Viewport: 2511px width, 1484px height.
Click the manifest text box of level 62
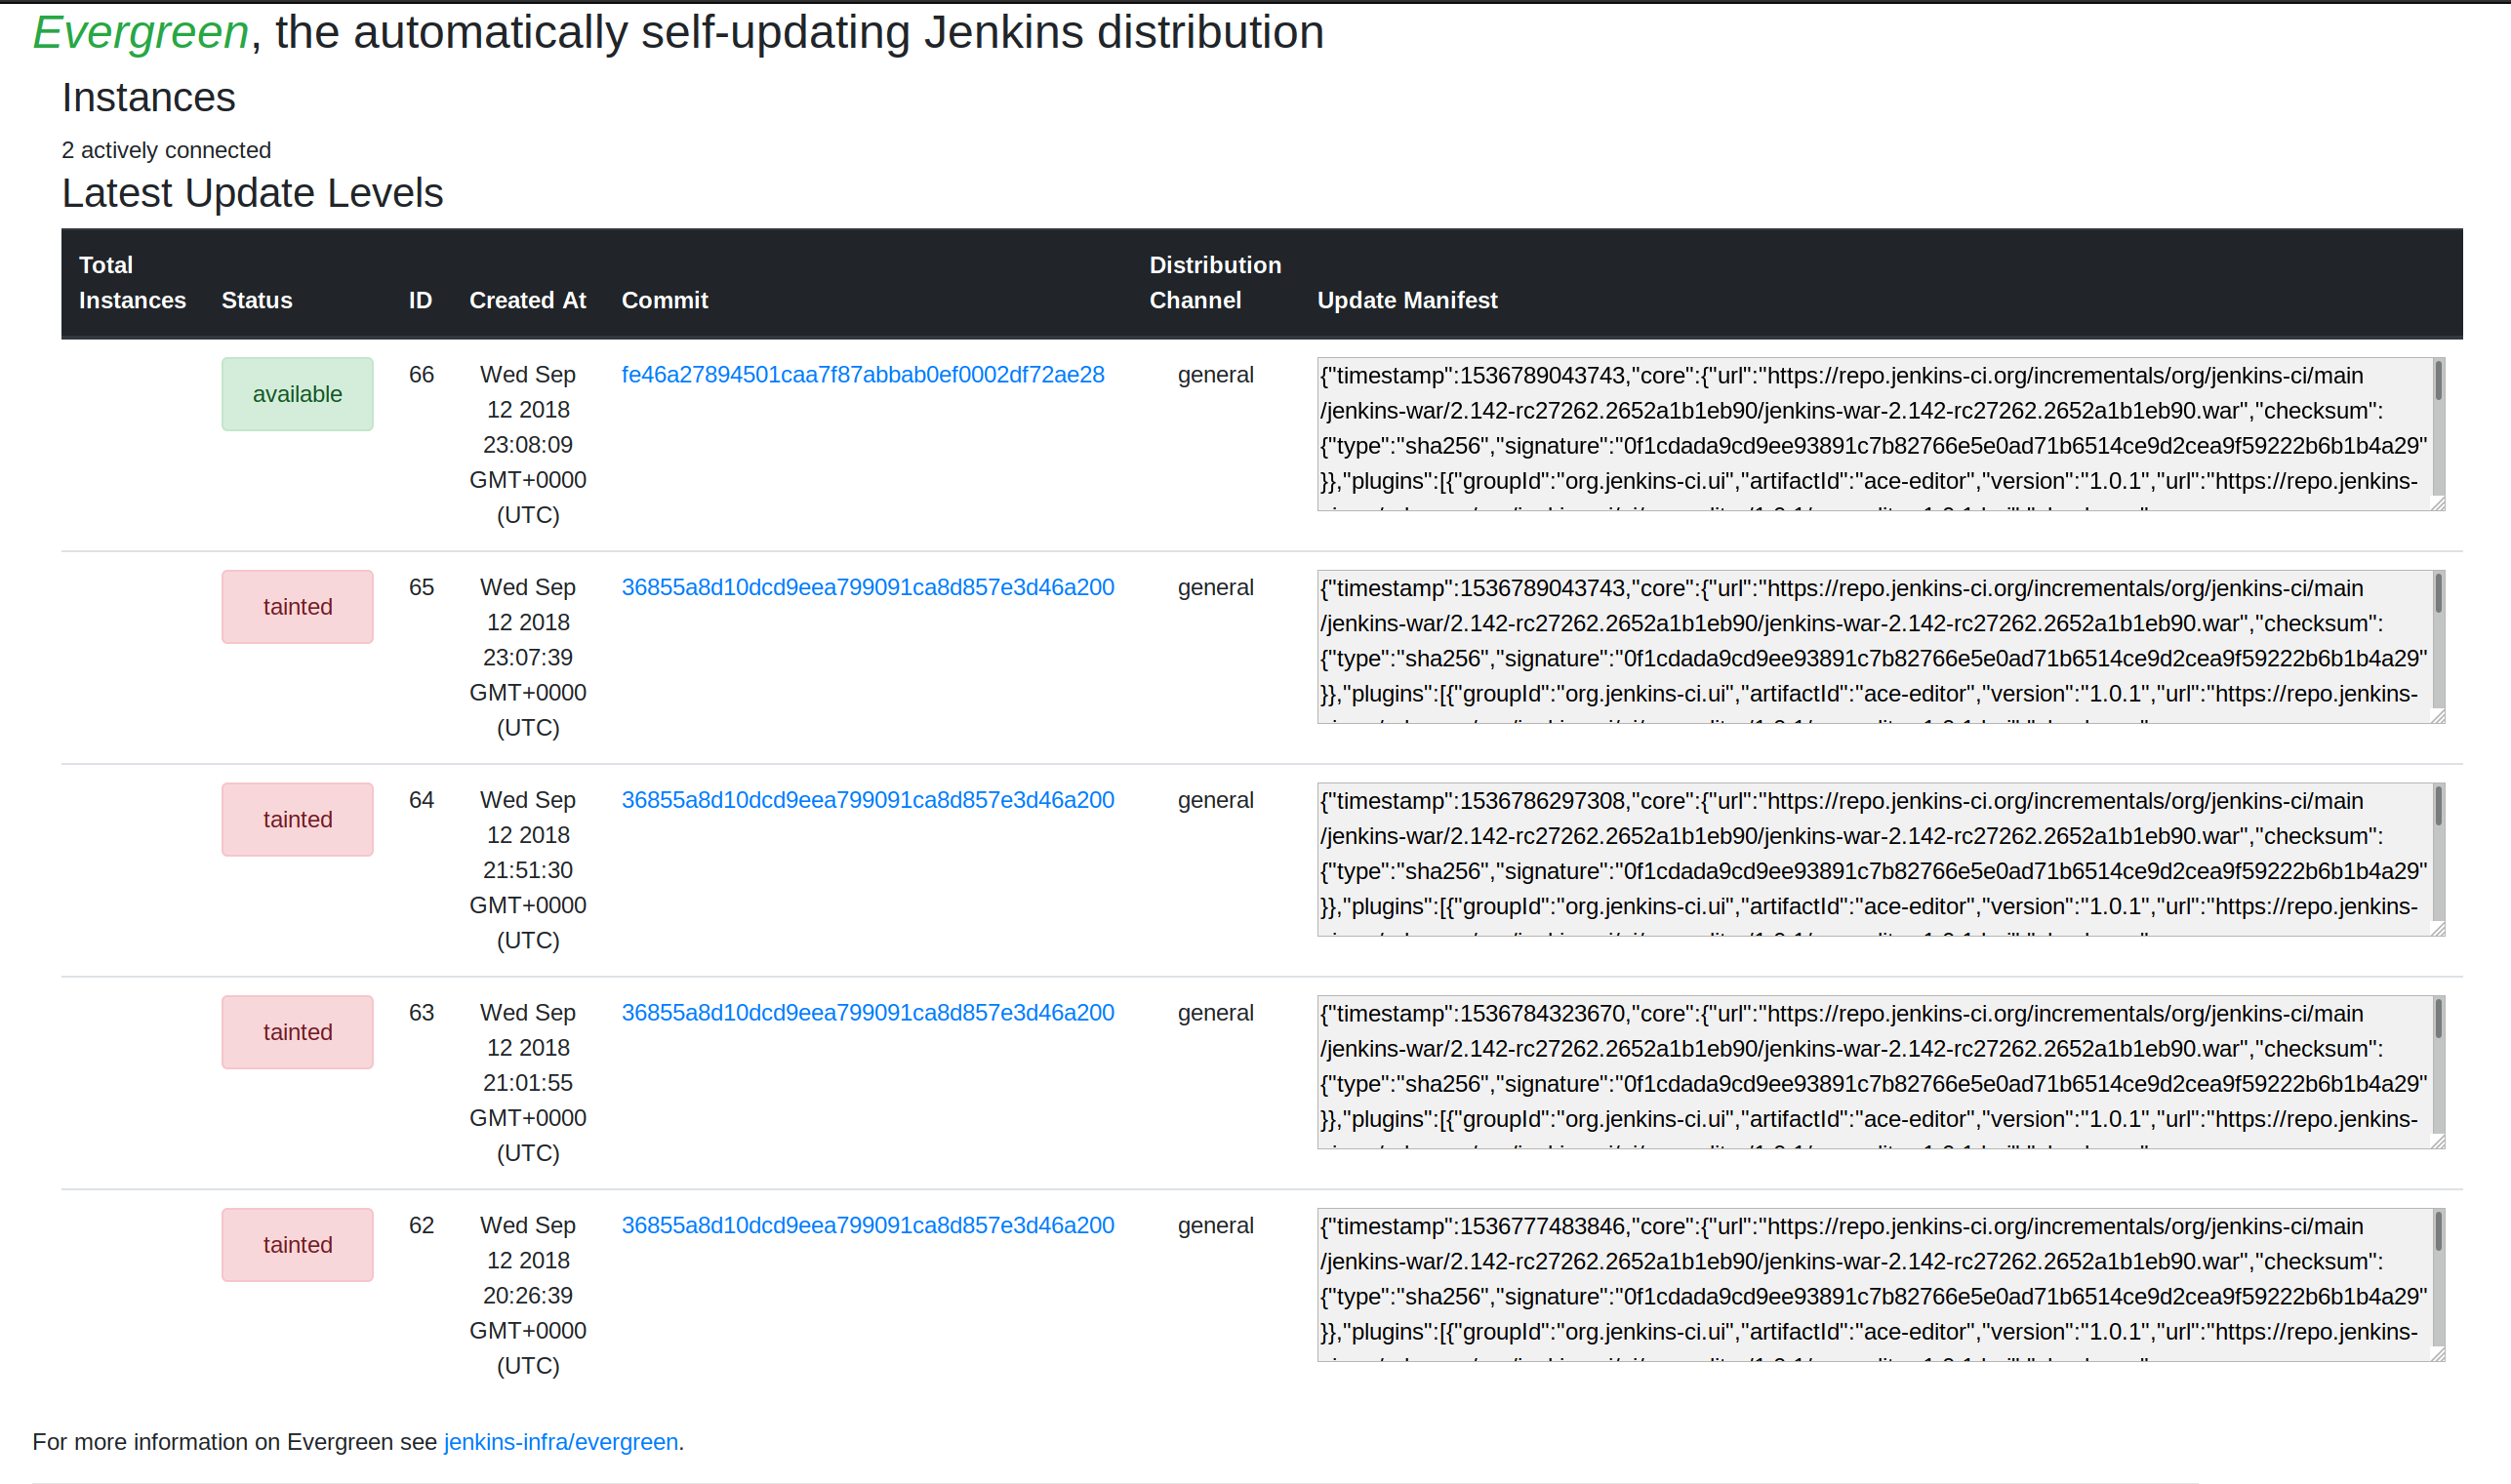point(1870,1284)
